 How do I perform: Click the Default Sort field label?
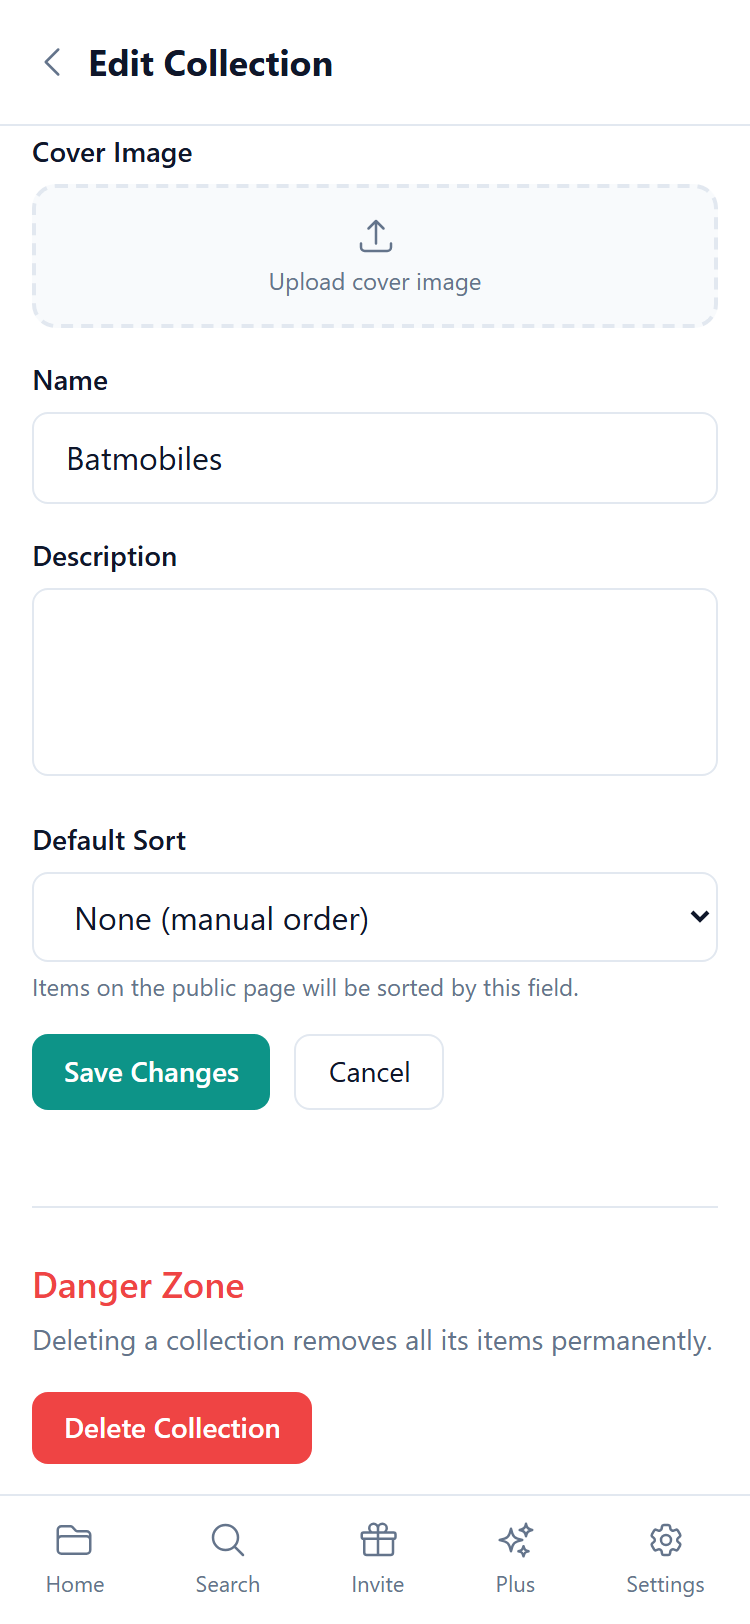tap(109, 840)
